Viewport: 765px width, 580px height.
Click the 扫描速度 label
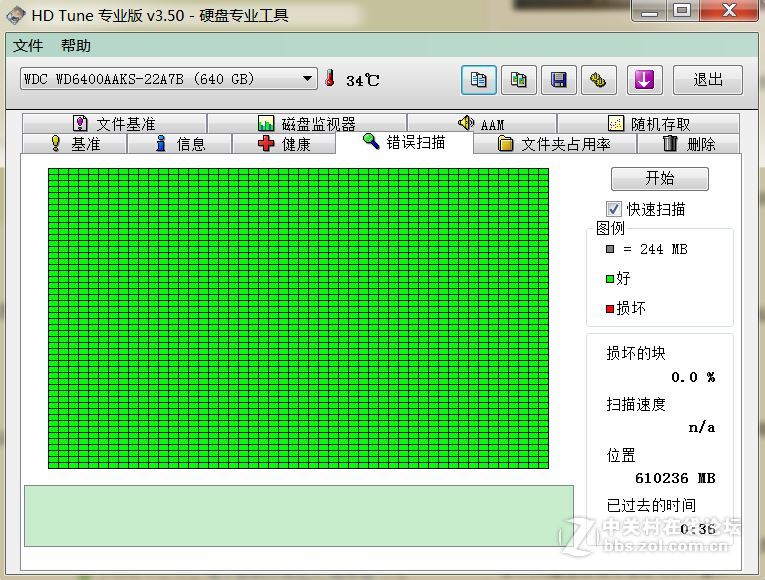coord(636,404)
